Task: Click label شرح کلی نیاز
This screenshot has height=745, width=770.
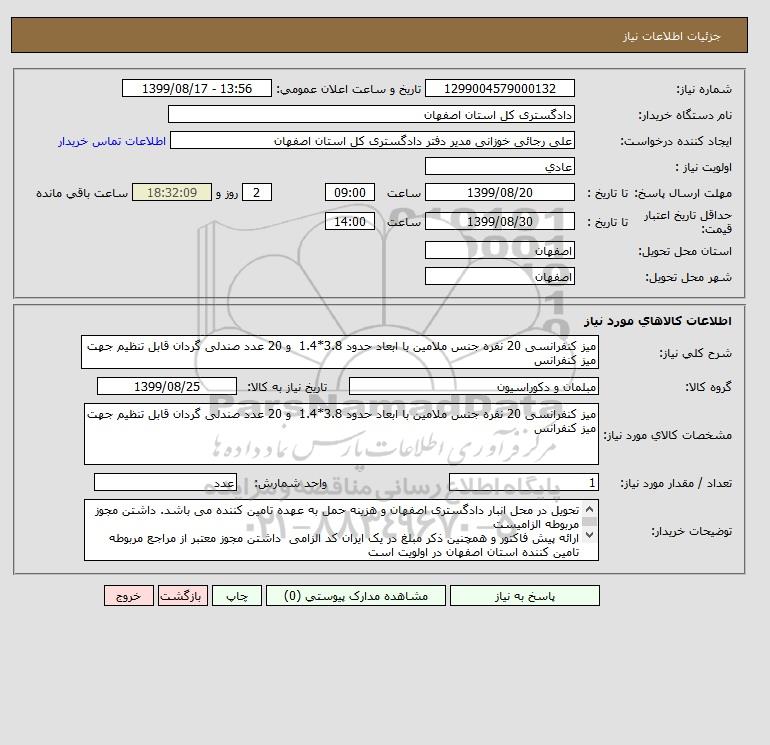Action: [695, 354]
